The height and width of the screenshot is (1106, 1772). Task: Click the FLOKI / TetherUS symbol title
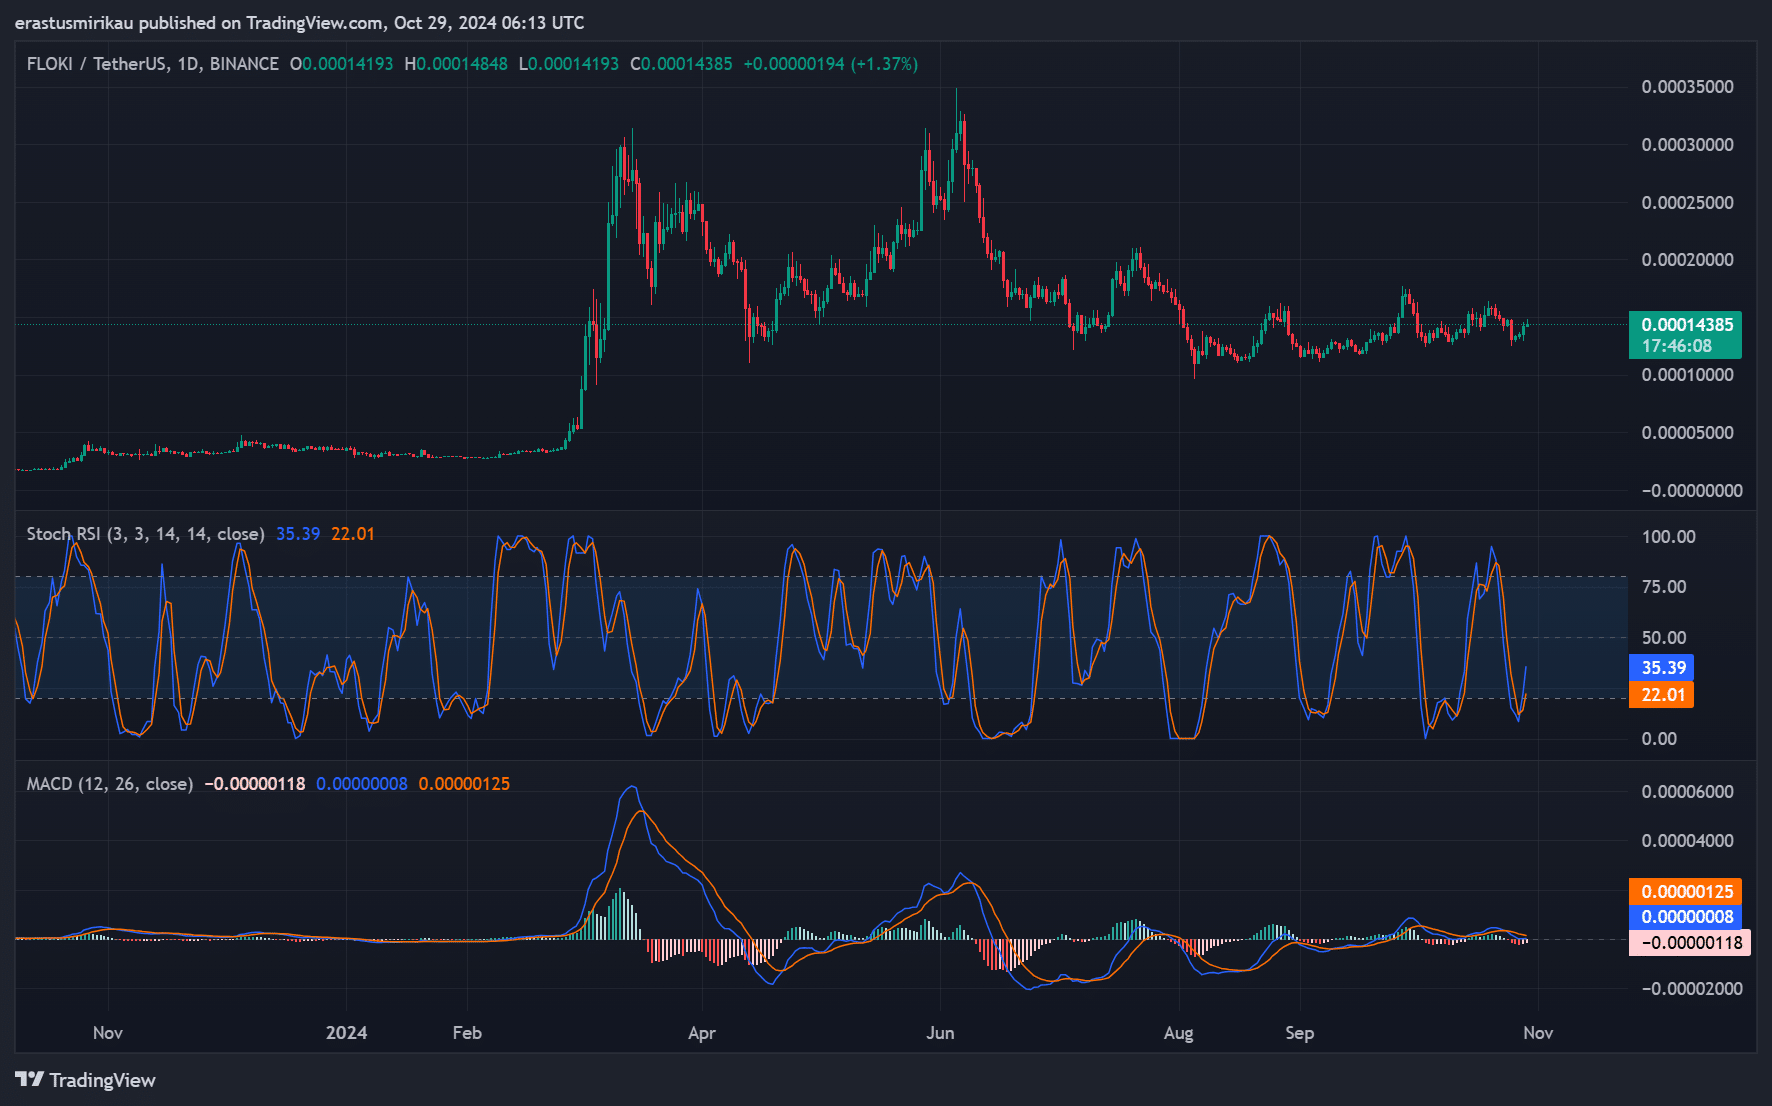[x=153, y=64]
